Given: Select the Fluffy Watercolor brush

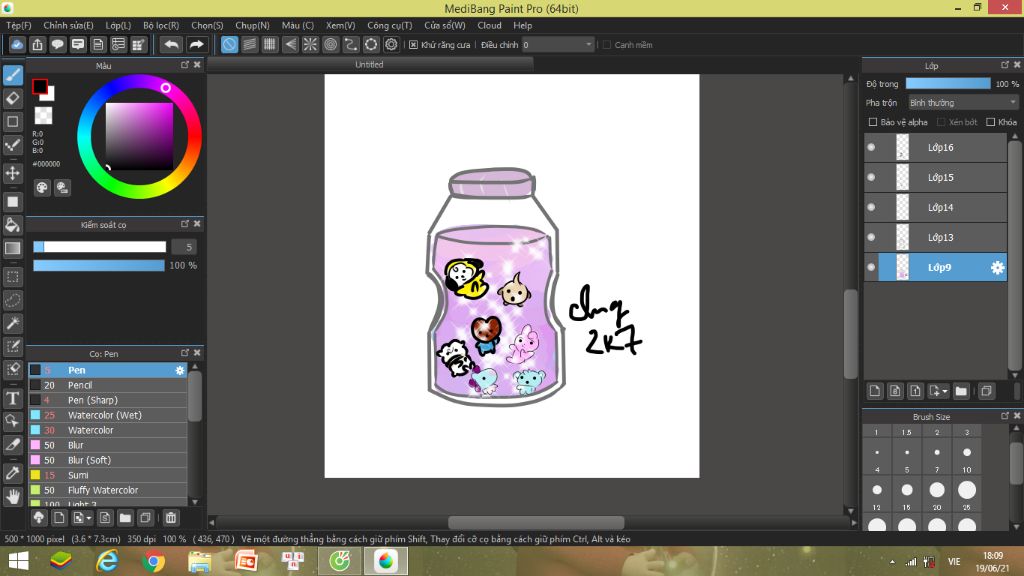Looking at the screenshot, I should (108, 490).
